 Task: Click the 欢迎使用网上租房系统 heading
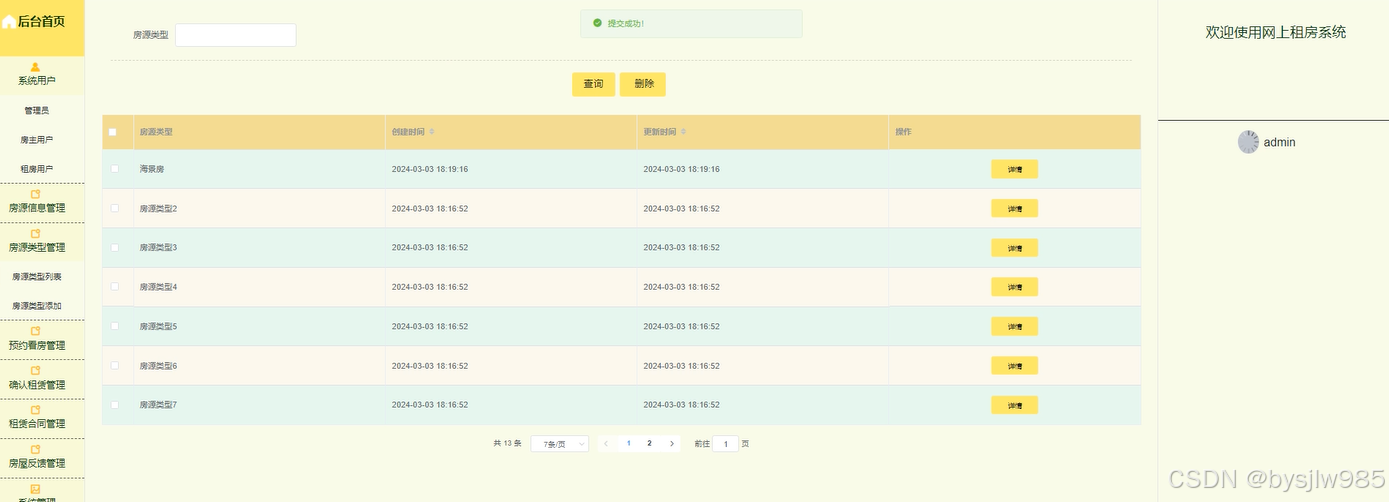pyautogui.click(x=1276, y=32)
